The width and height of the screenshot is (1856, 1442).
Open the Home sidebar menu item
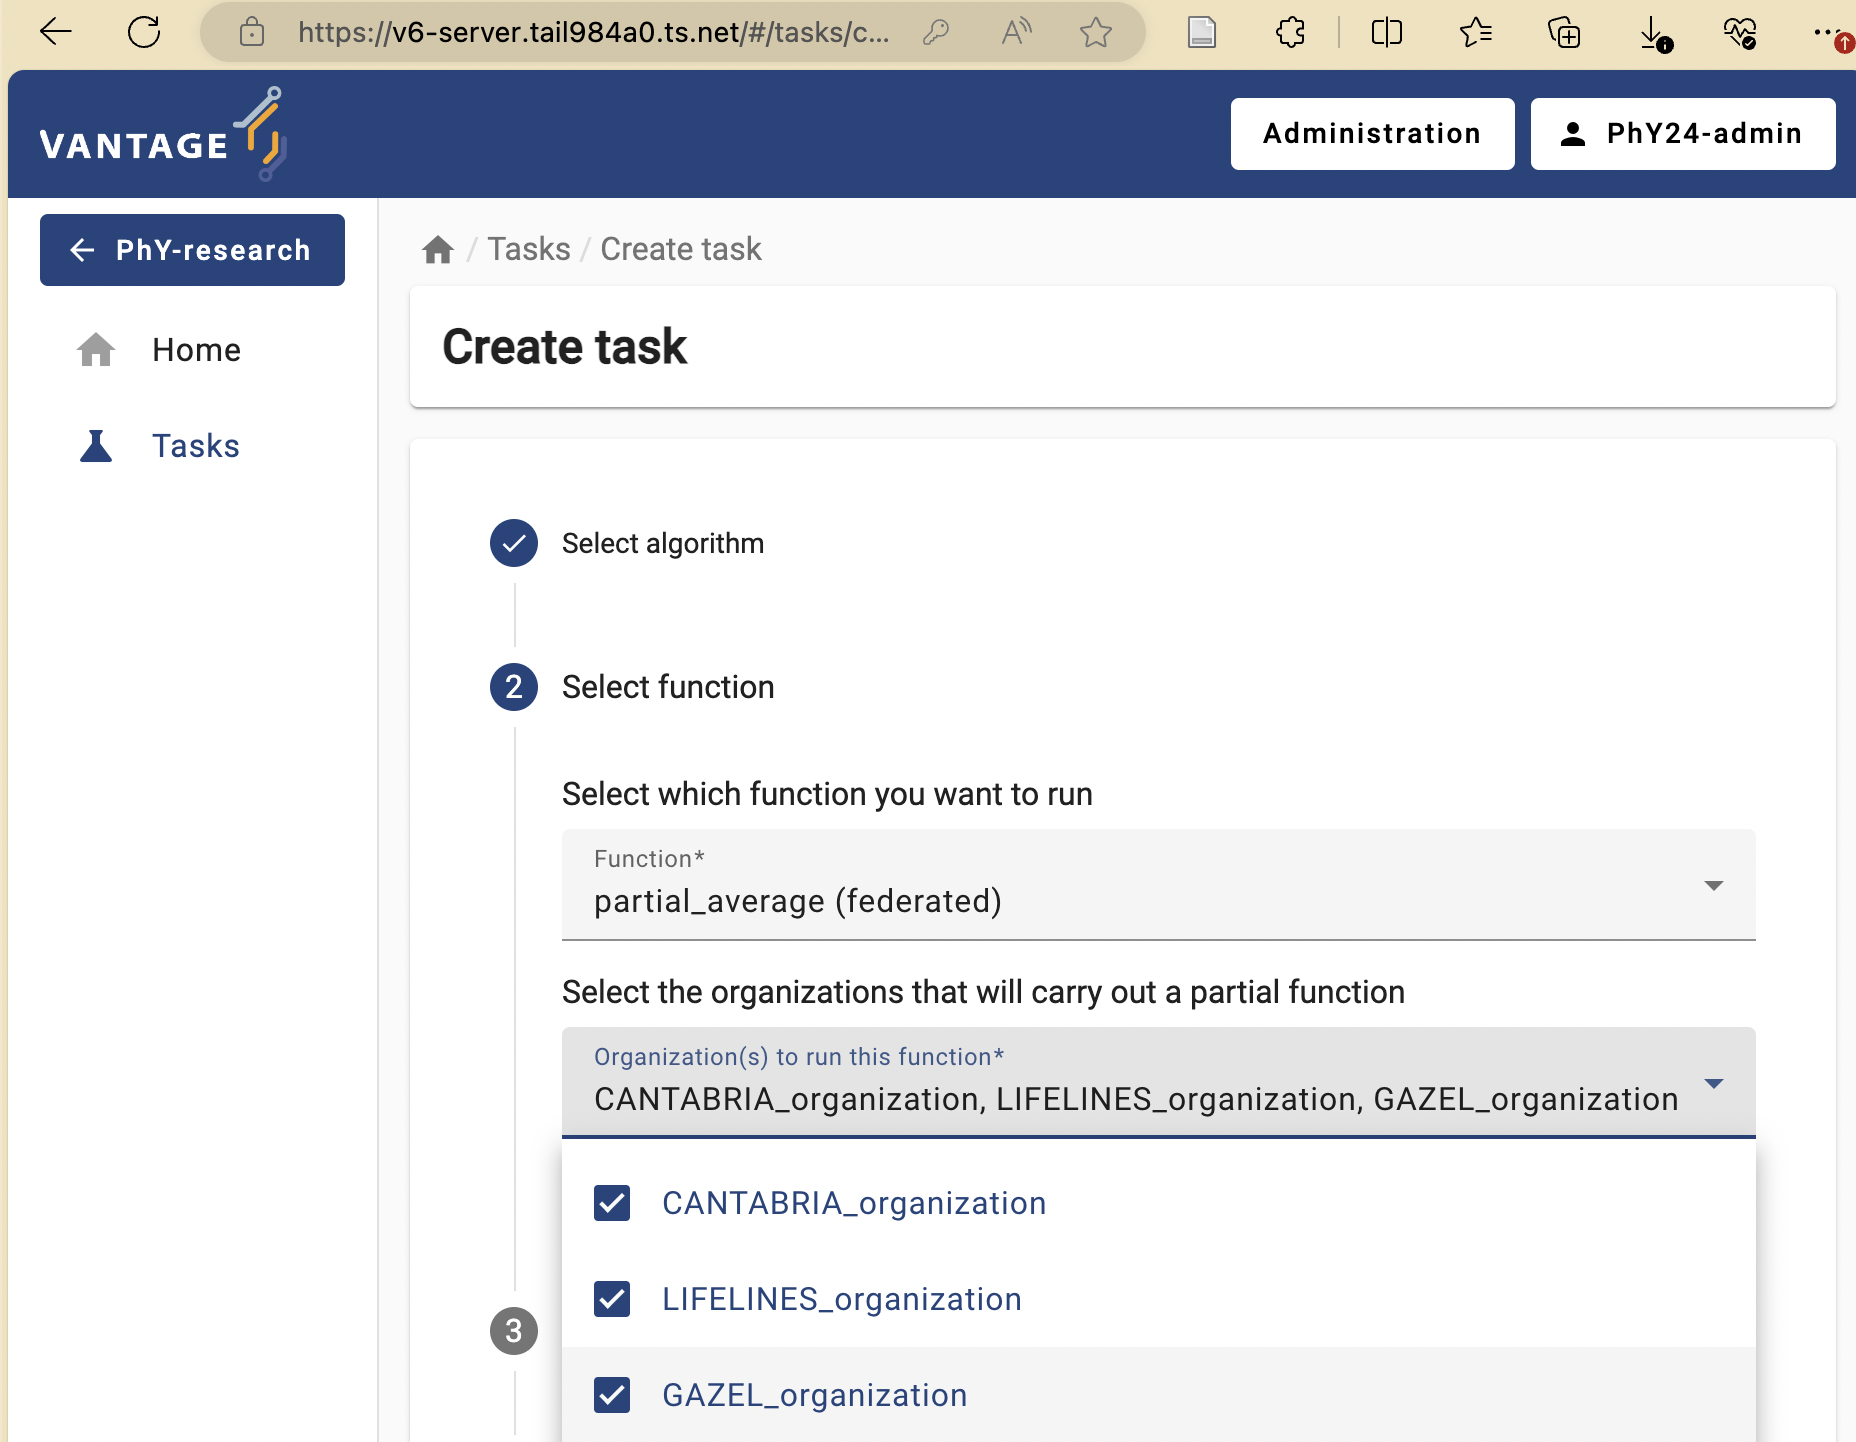193,350
